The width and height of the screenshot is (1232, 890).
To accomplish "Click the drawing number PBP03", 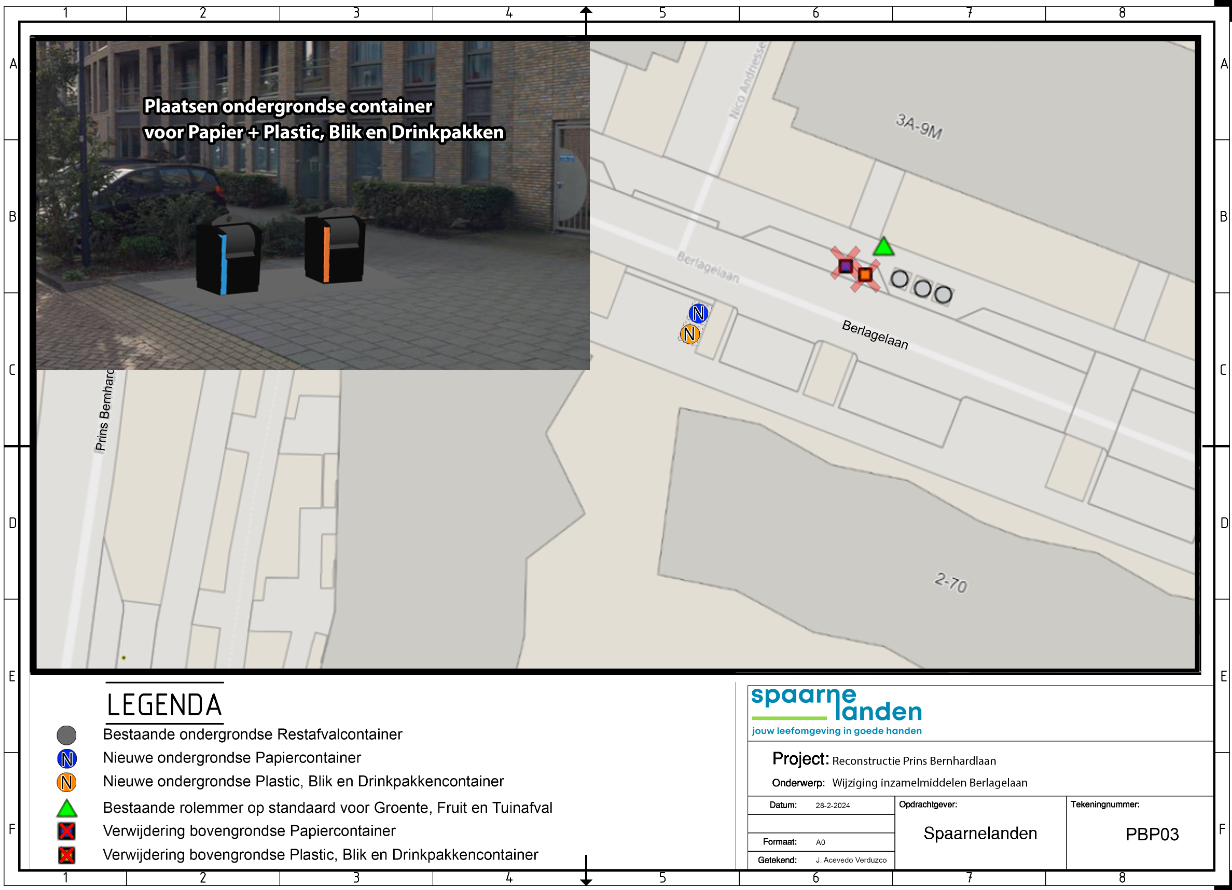I will (1152, 834).
